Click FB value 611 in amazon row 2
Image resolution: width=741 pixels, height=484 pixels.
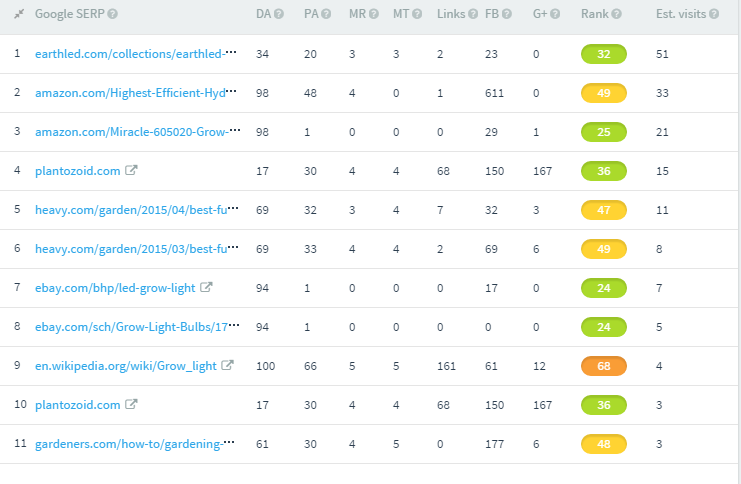point(494,93)
